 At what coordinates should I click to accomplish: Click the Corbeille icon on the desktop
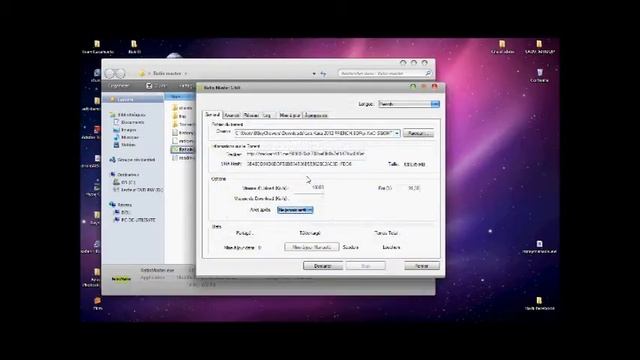click(x=540, y=75)
